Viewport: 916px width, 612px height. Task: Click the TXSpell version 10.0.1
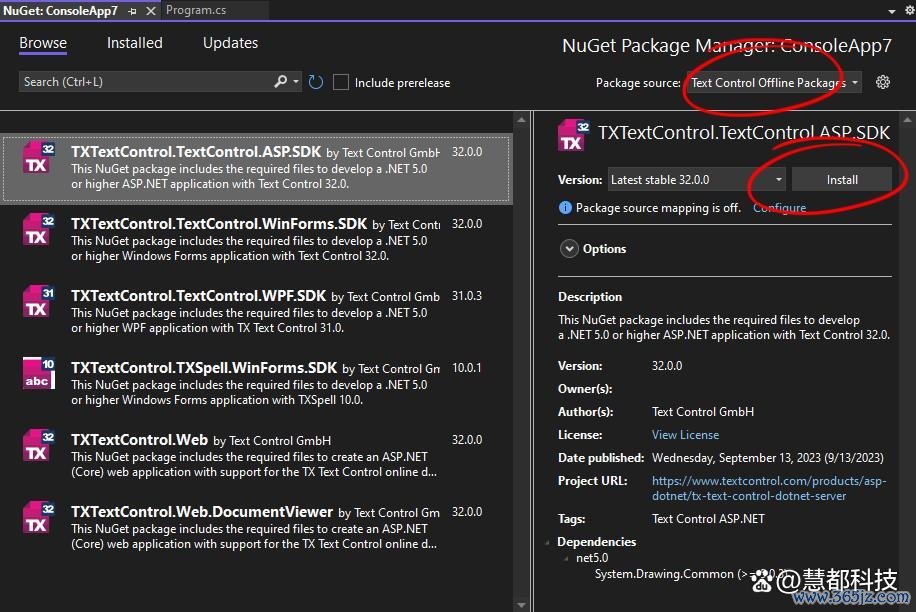click(x=467, y=368)
